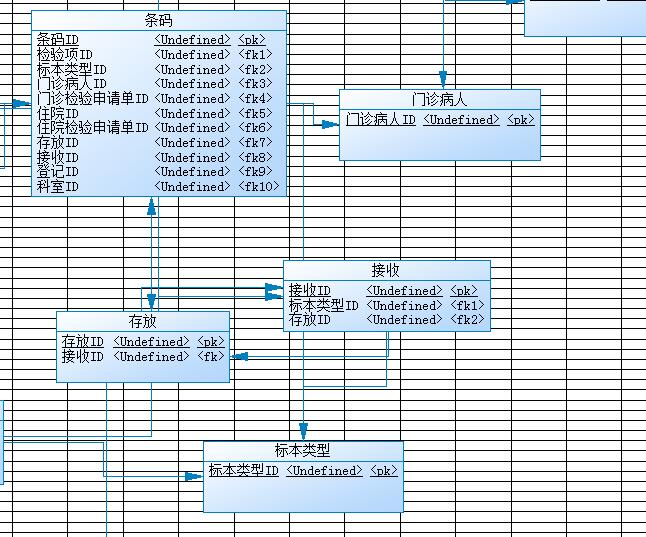646x537 pixels.
Task: Select the <fk6> key marker
Action: point(255,128)
